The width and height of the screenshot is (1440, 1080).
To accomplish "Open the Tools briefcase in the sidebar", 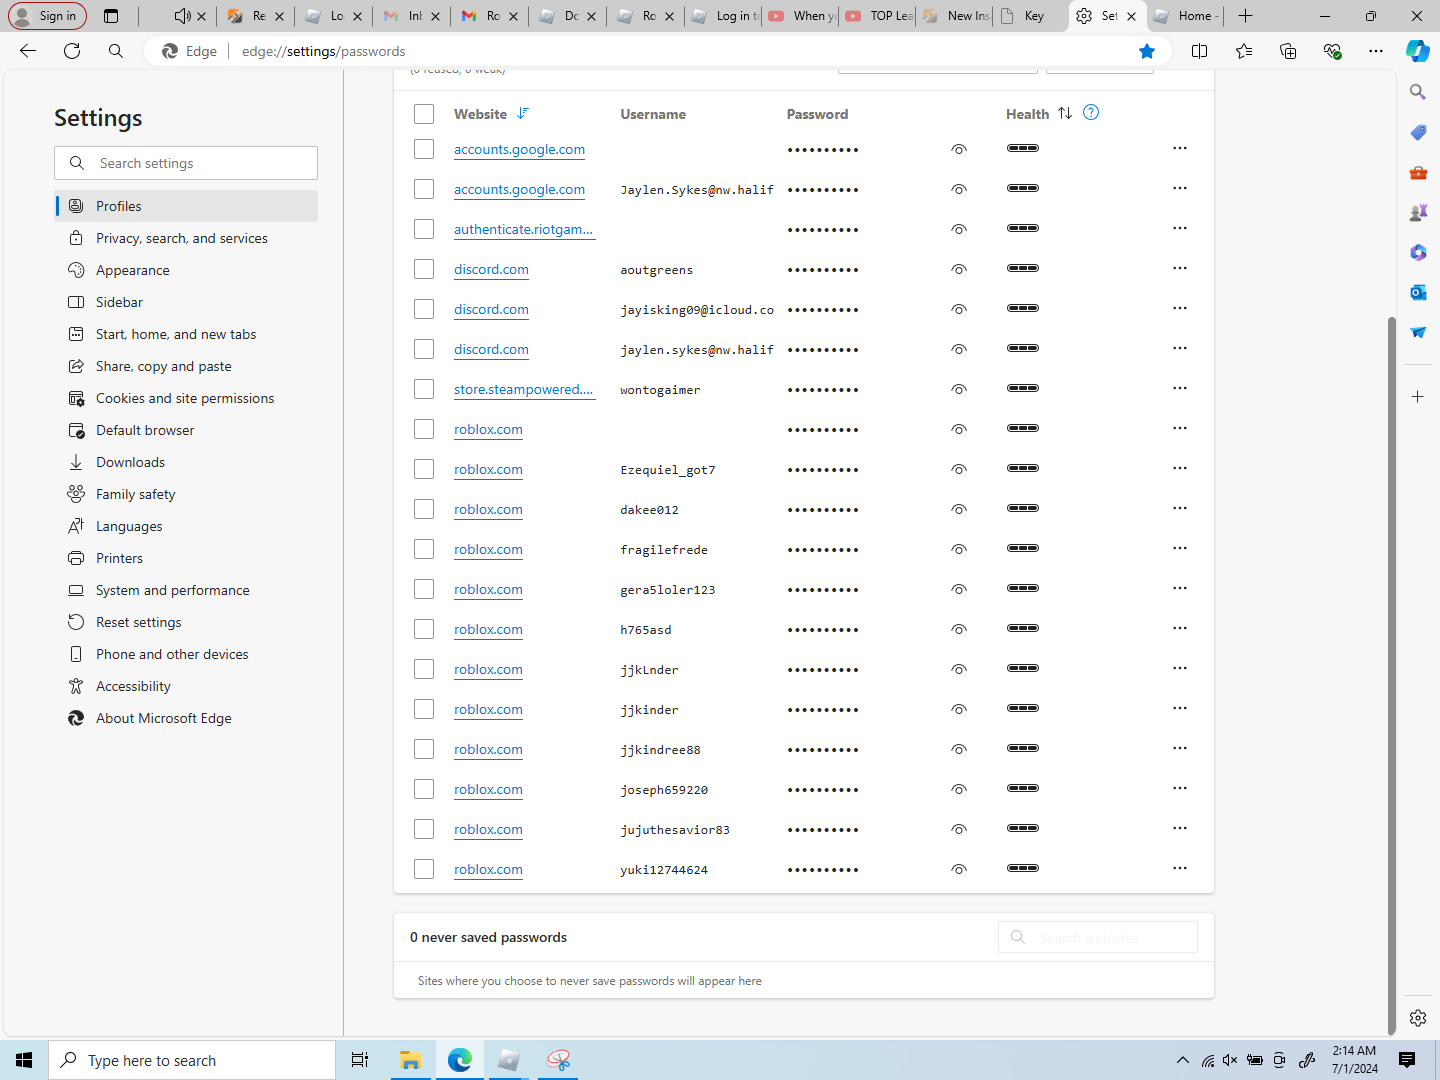I will [x=1418, y=172].
